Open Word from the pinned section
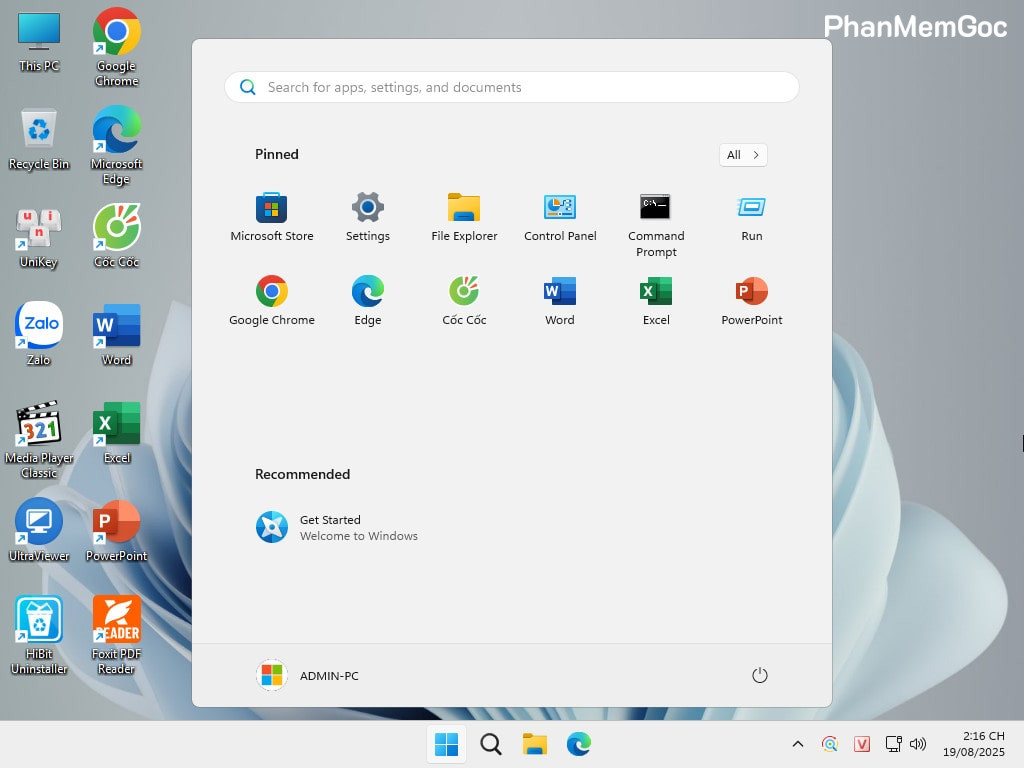Image resolution: width=1024 pixels, height=768 pixels. coord(560,301)
